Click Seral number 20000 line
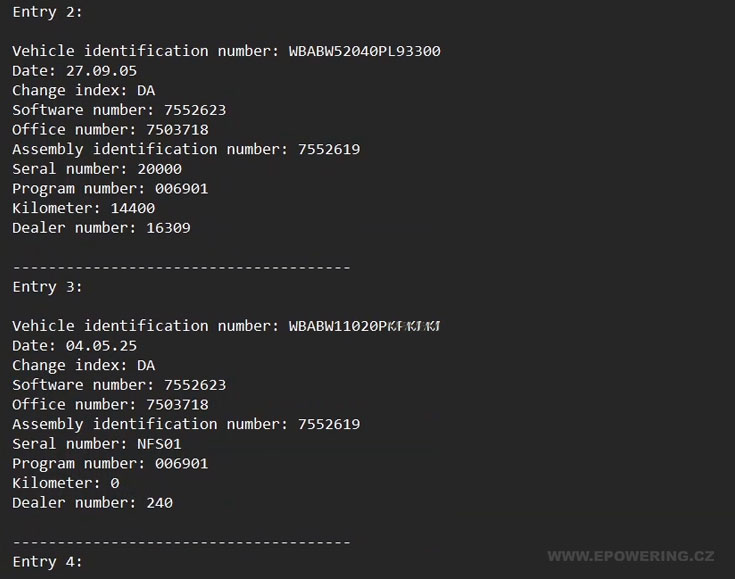The width and height of the screenshot is (735, 579). (97, 169)
